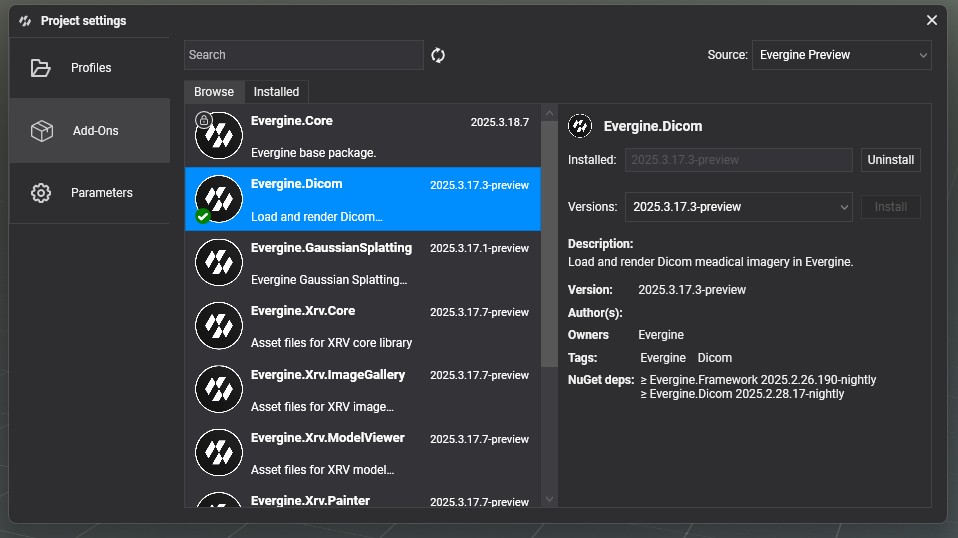Viewport: 958px width, 538px height.
Task: Click the Profiles folder icon in sidebar
Action: point(41,68)
